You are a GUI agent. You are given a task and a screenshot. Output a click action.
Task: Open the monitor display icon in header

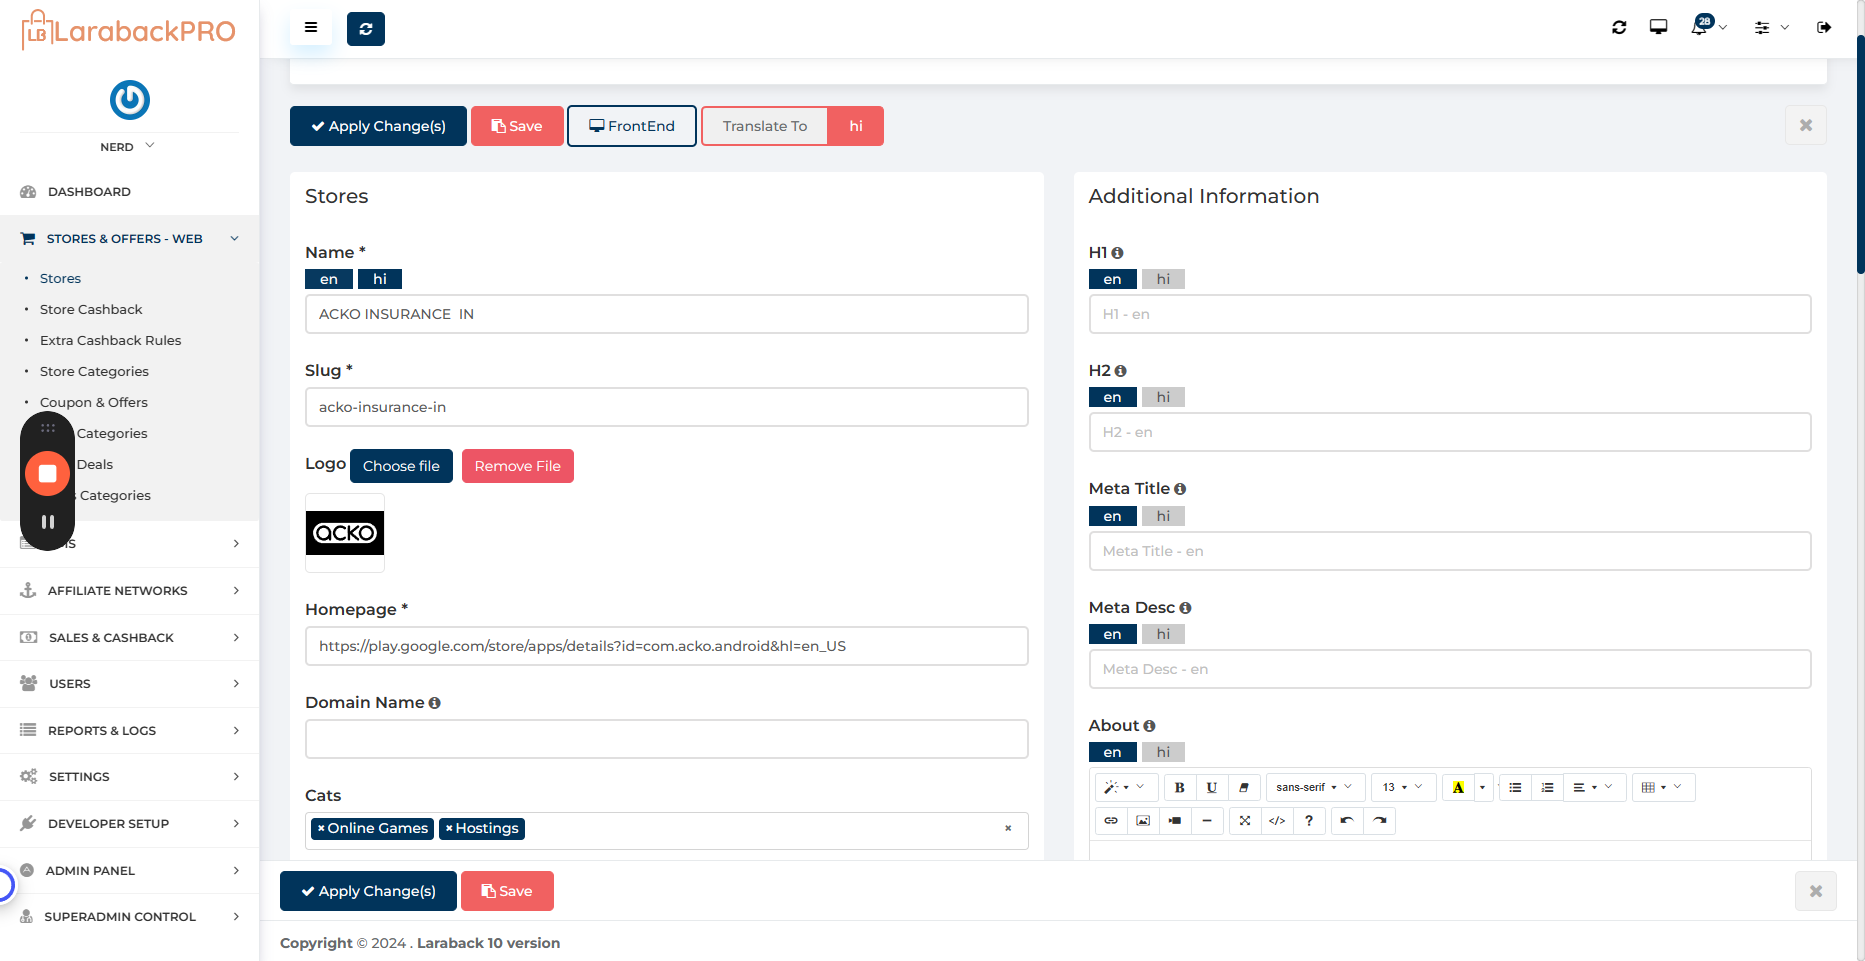tap(1658, 27)
